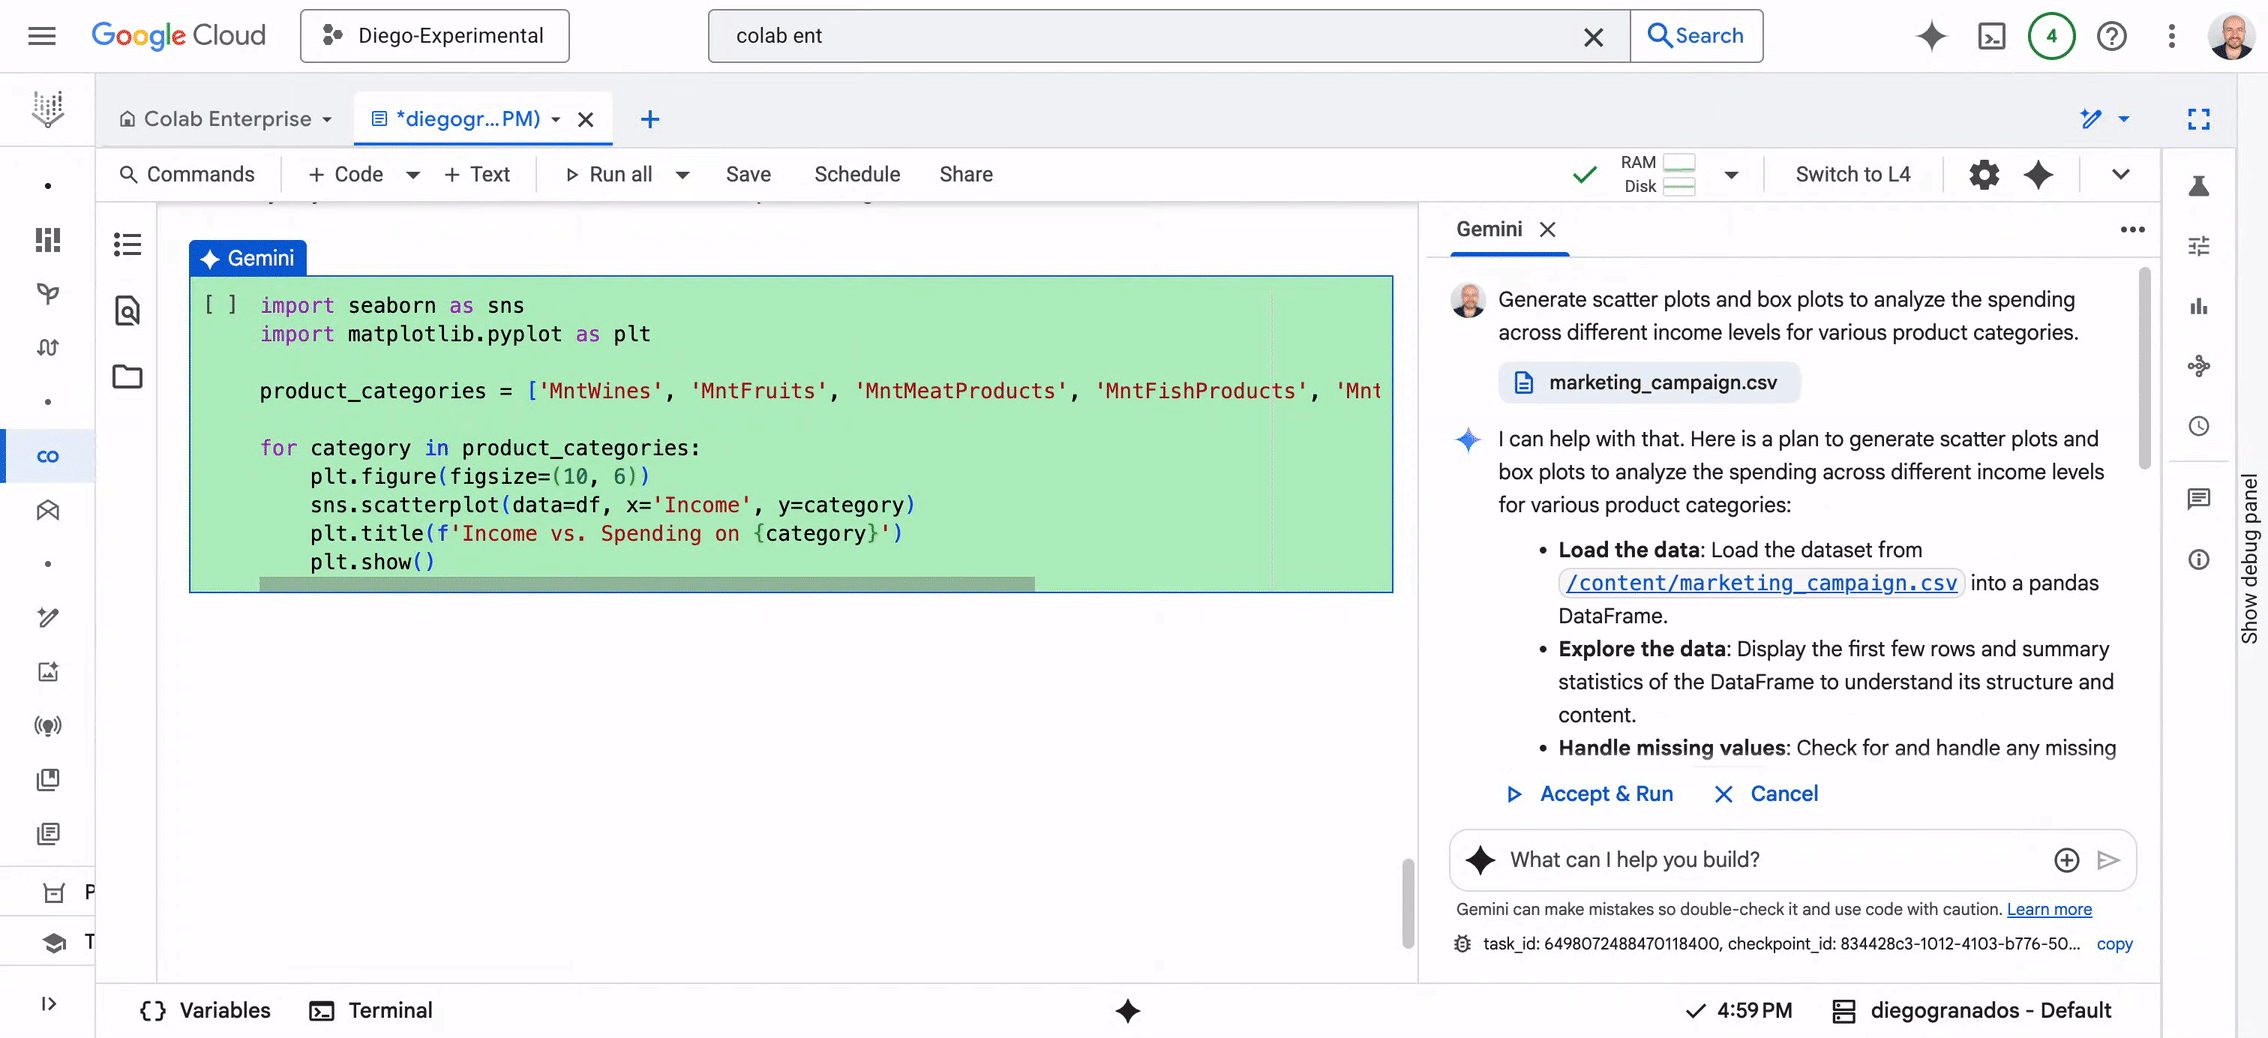Image resolution: width=2268 pixels, height=1038 pixels.
Task: Open the marketing_campaign.csv attachment chip
Action: [1648, 383]
